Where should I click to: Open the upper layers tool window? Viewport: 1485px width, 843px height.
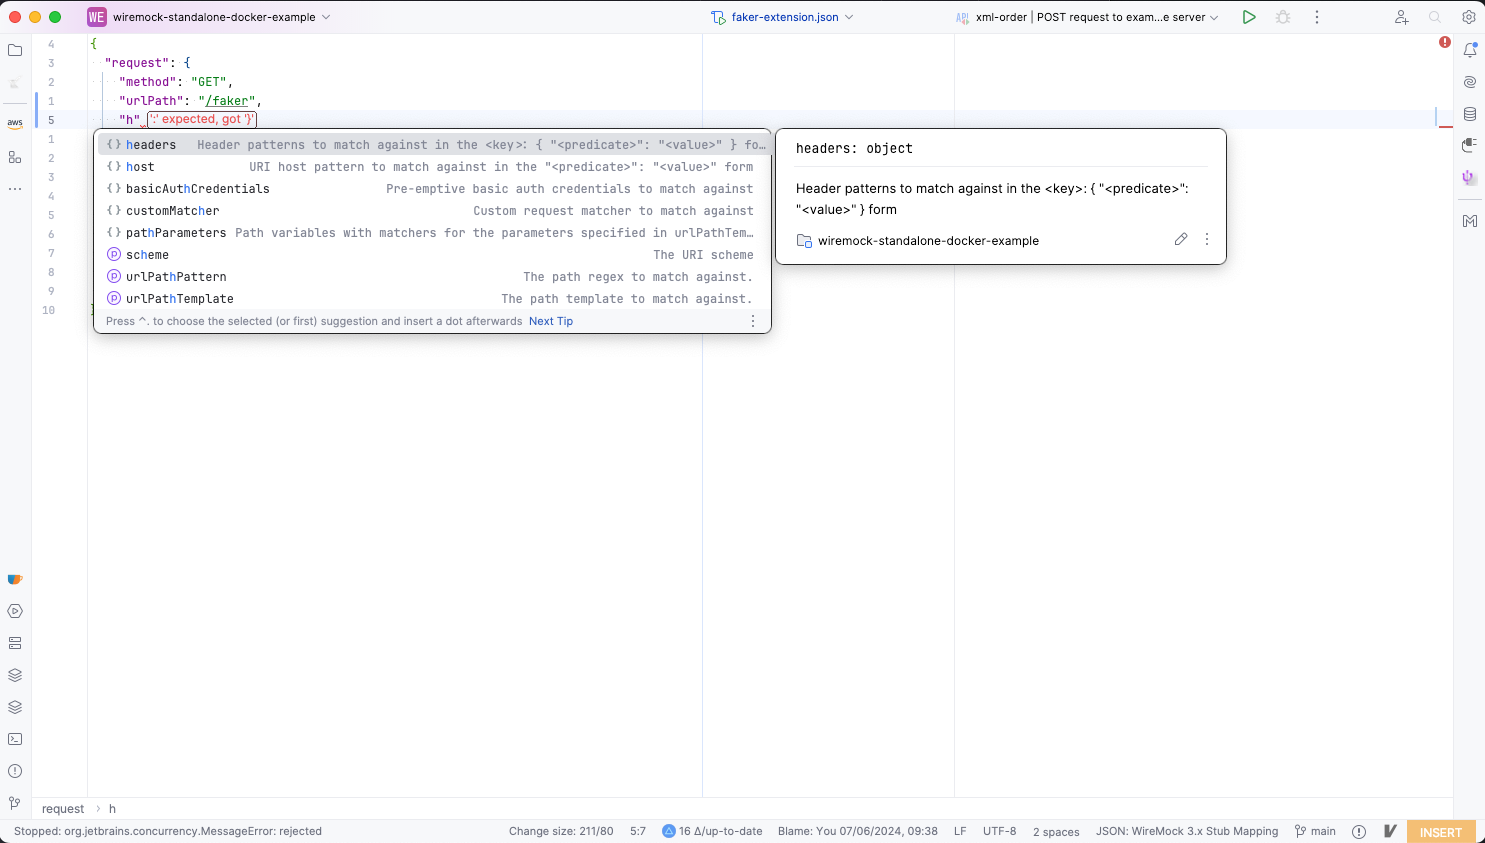click(x=15, y=675)
